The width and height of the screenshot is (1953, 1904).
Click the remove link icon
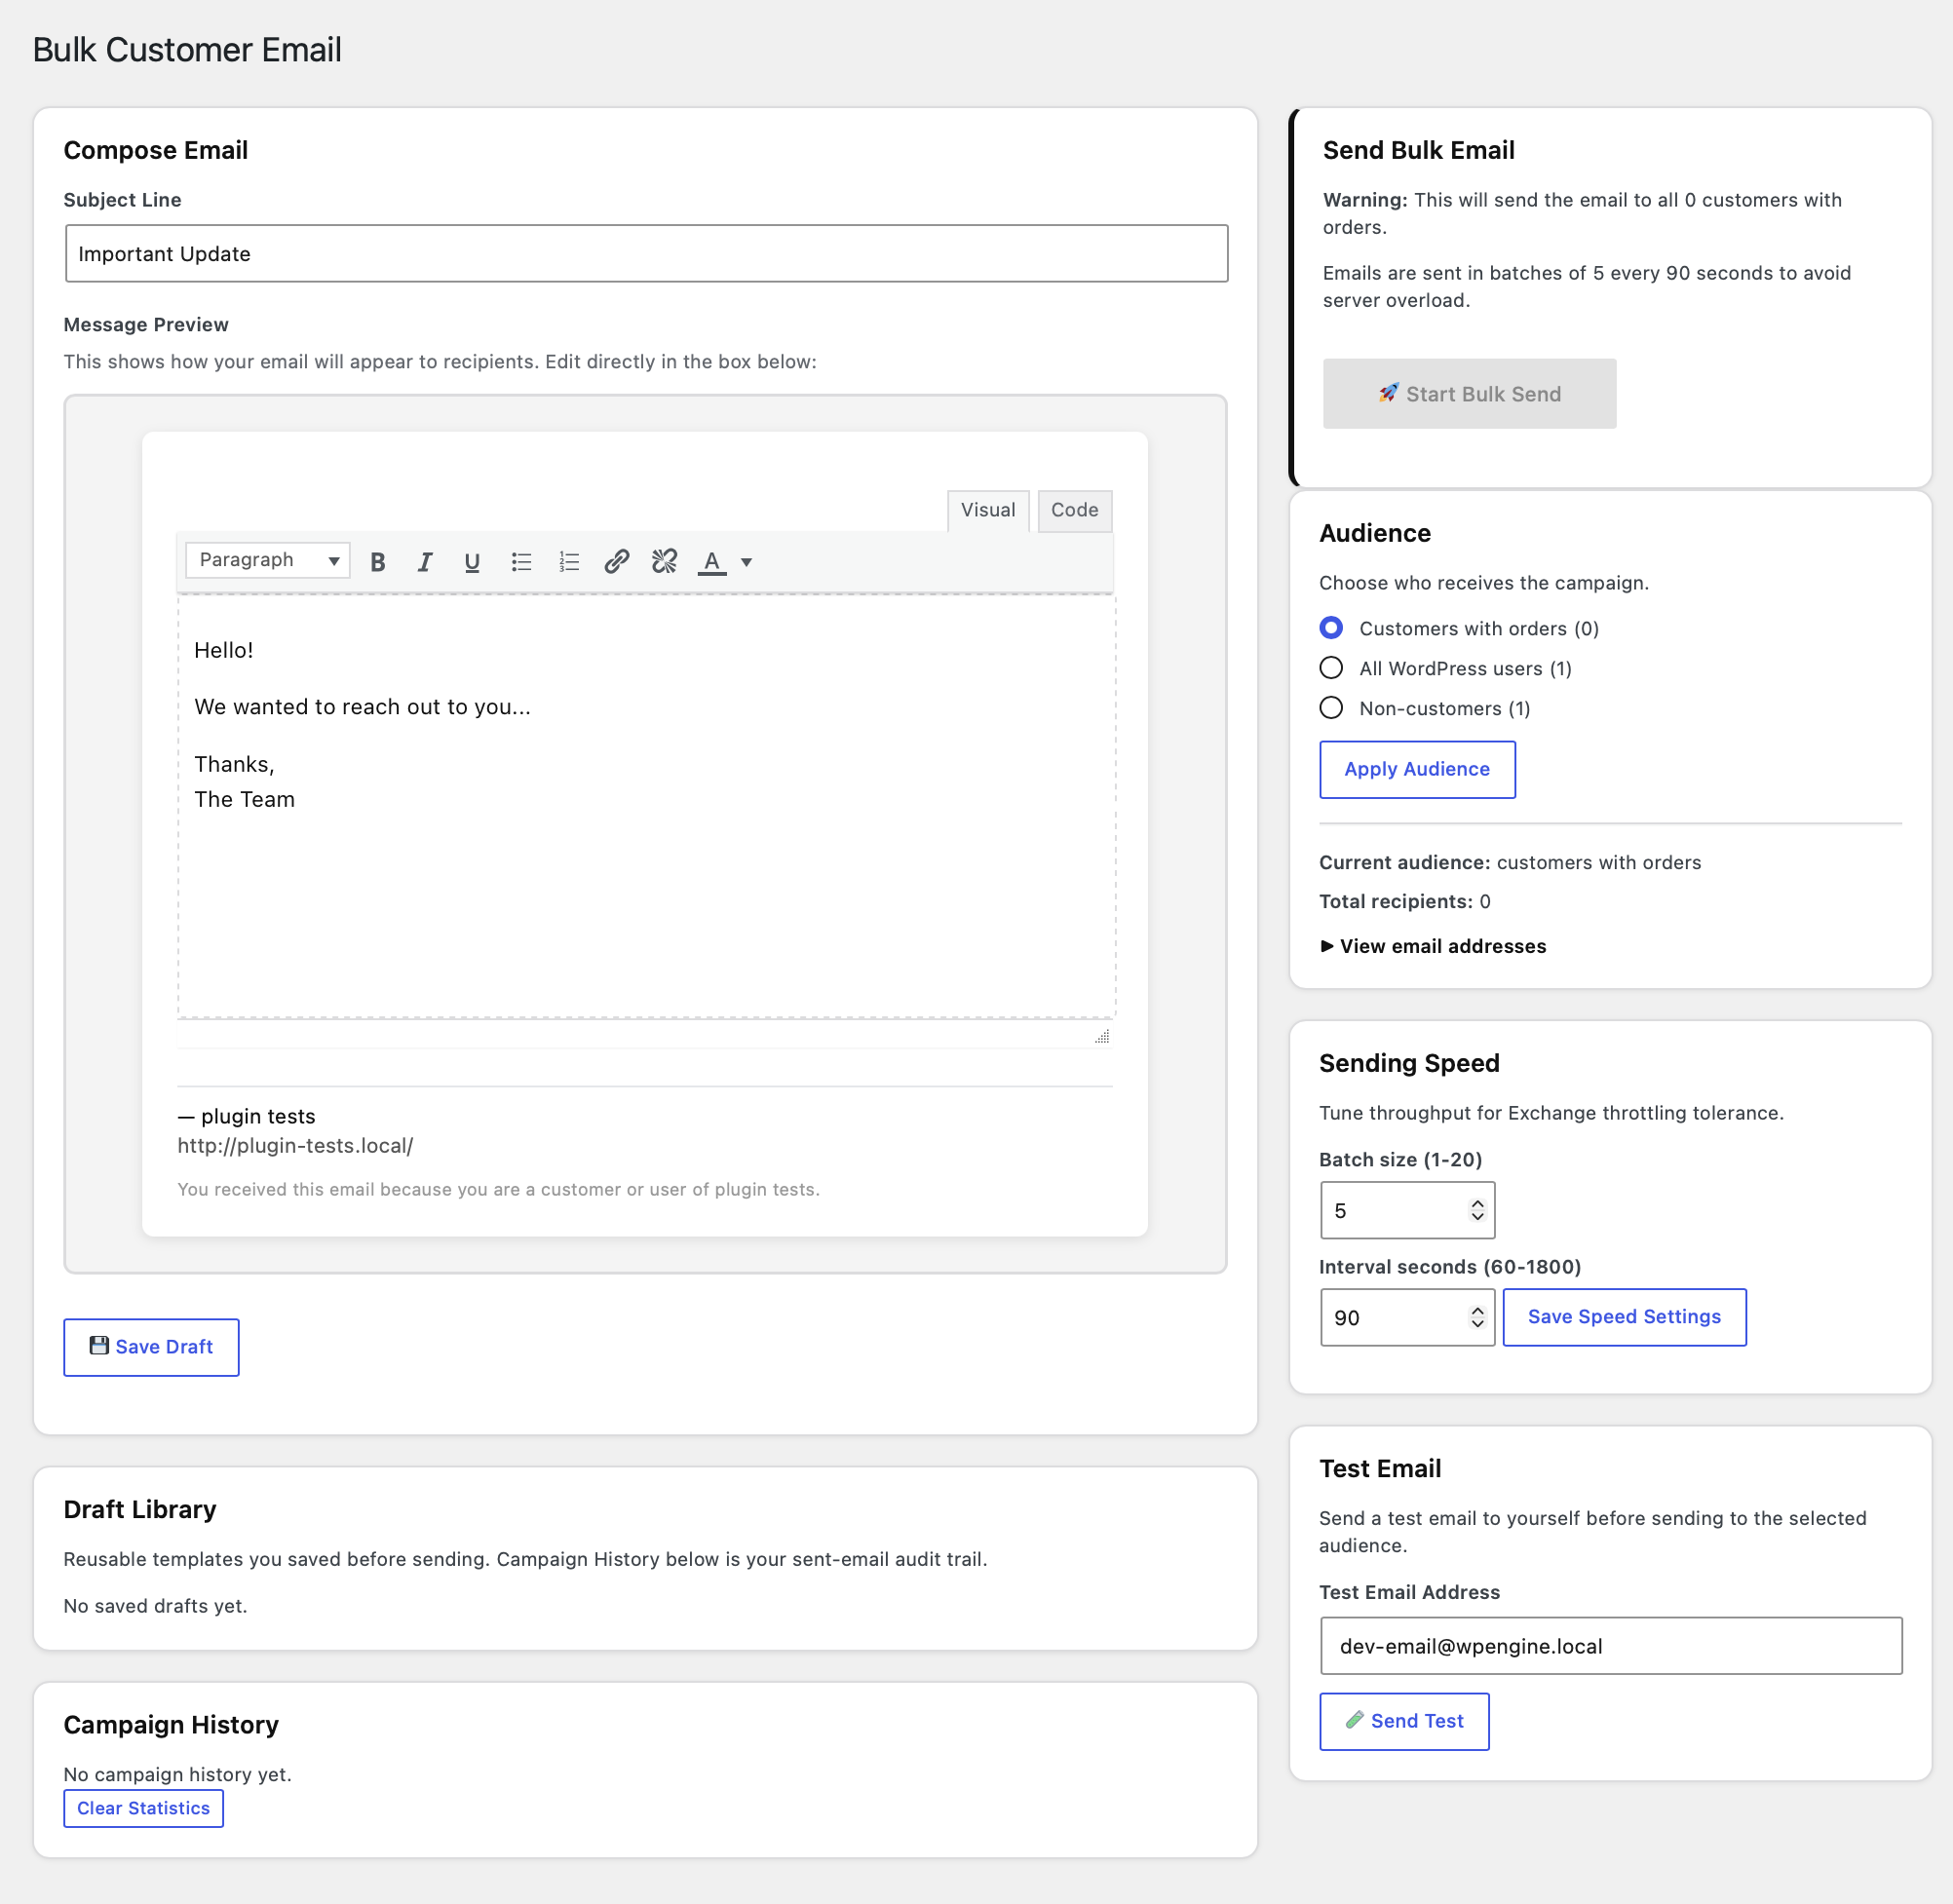pyautogui.click(x=664, y=562)
